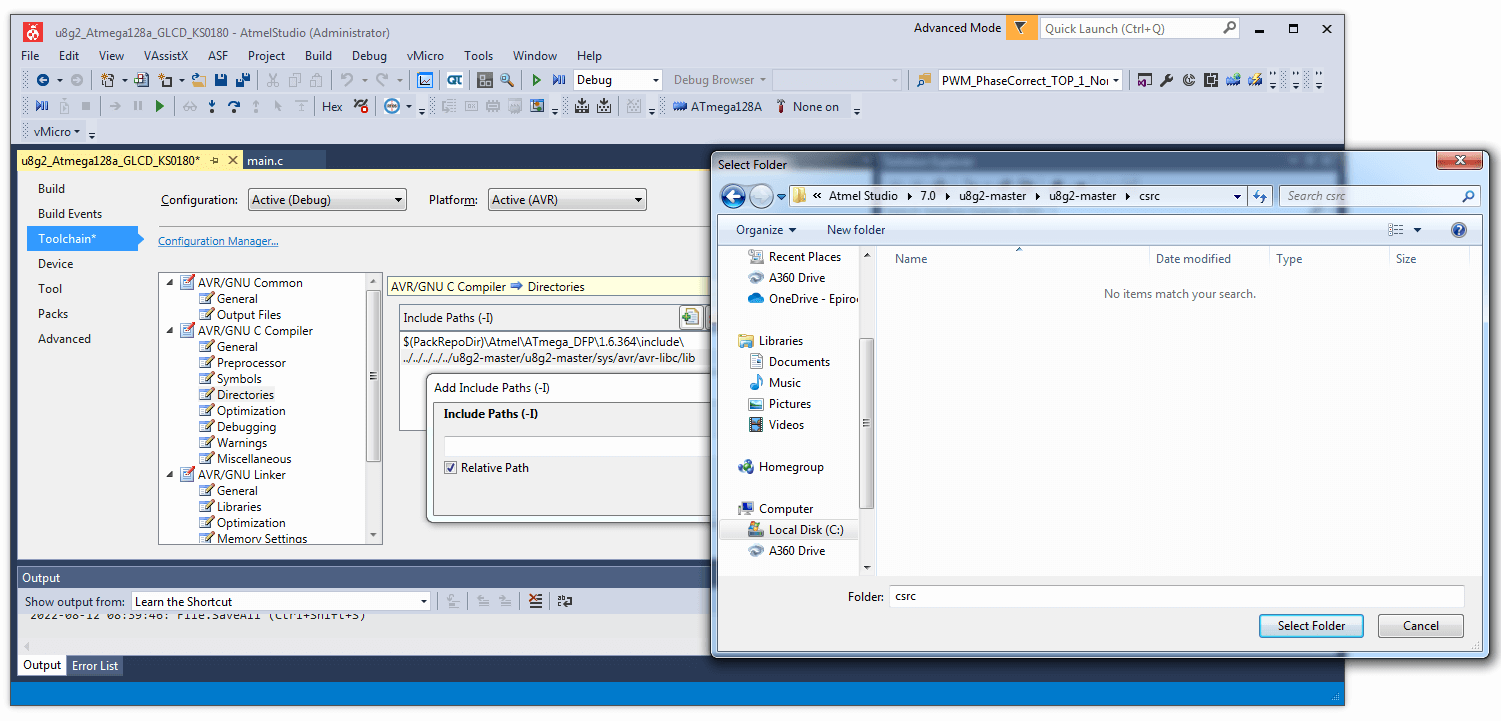Click the Step Into arrow icon

212,106
